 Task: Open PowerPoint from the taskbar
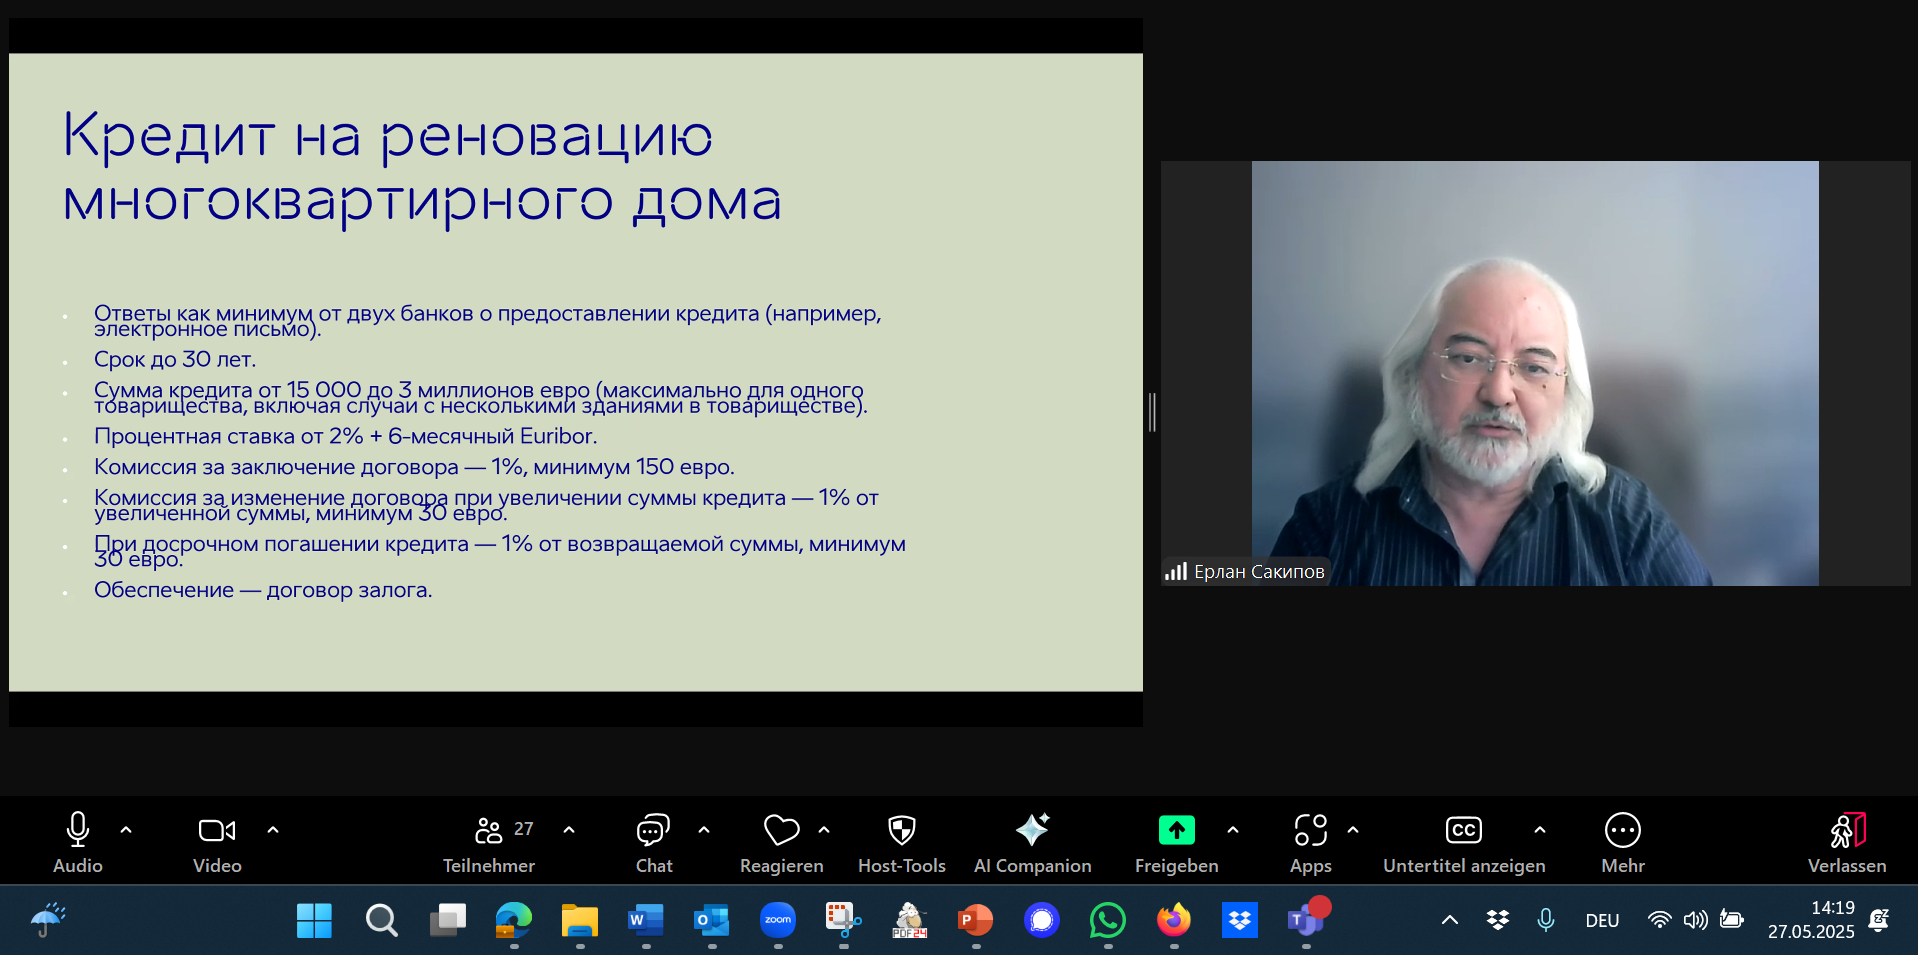pyautogui.click(x=975, y=920)
